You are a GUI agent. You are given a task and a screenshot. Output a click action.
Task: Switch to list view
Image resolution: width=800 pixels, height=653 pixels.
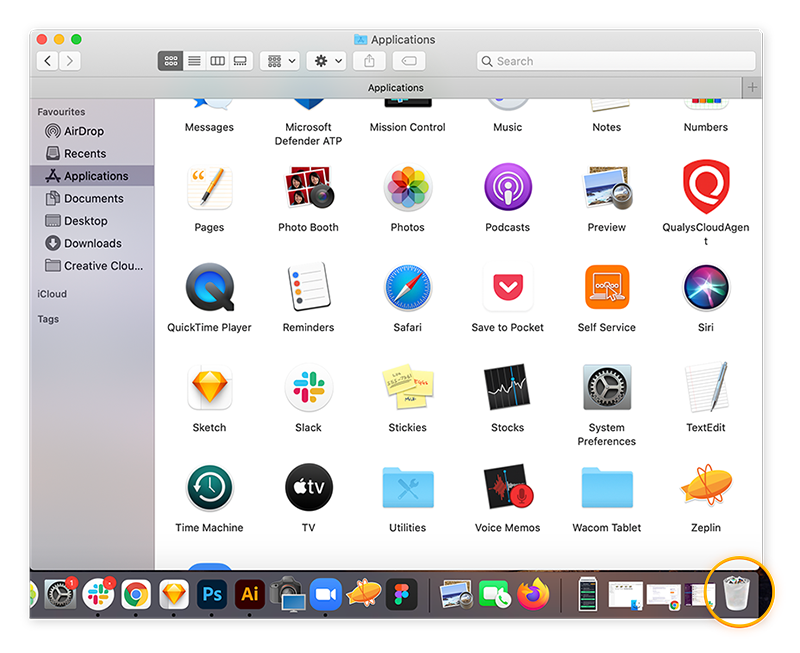(x=194, y=60)
